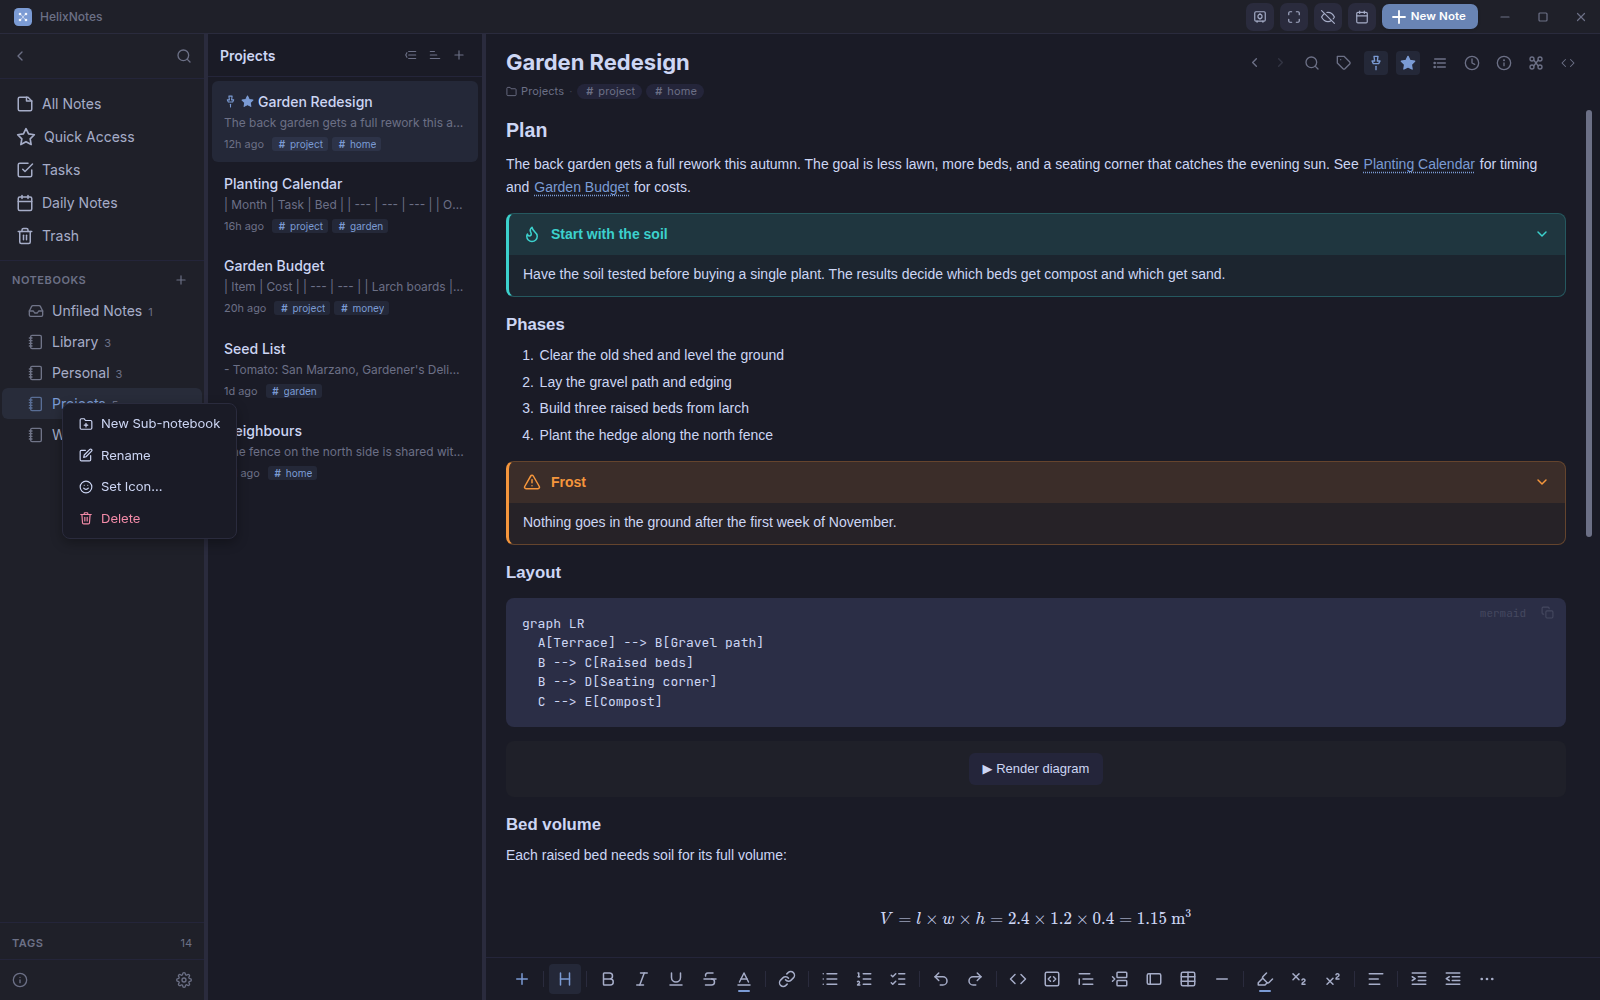Open the text color picker (underlined A)
Screen dimensions: 1600x1000
(x=744, y=979)
